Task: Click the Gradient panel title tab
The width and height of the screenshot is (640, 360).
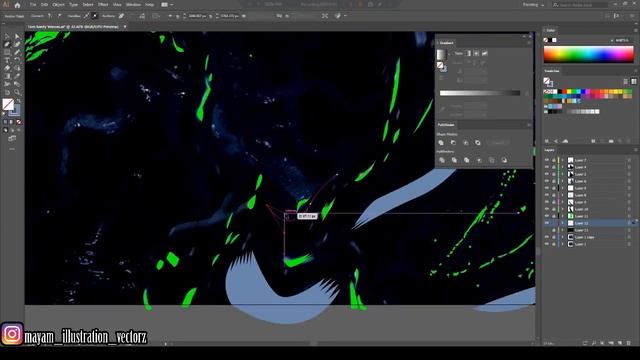Action: point(446,43)
